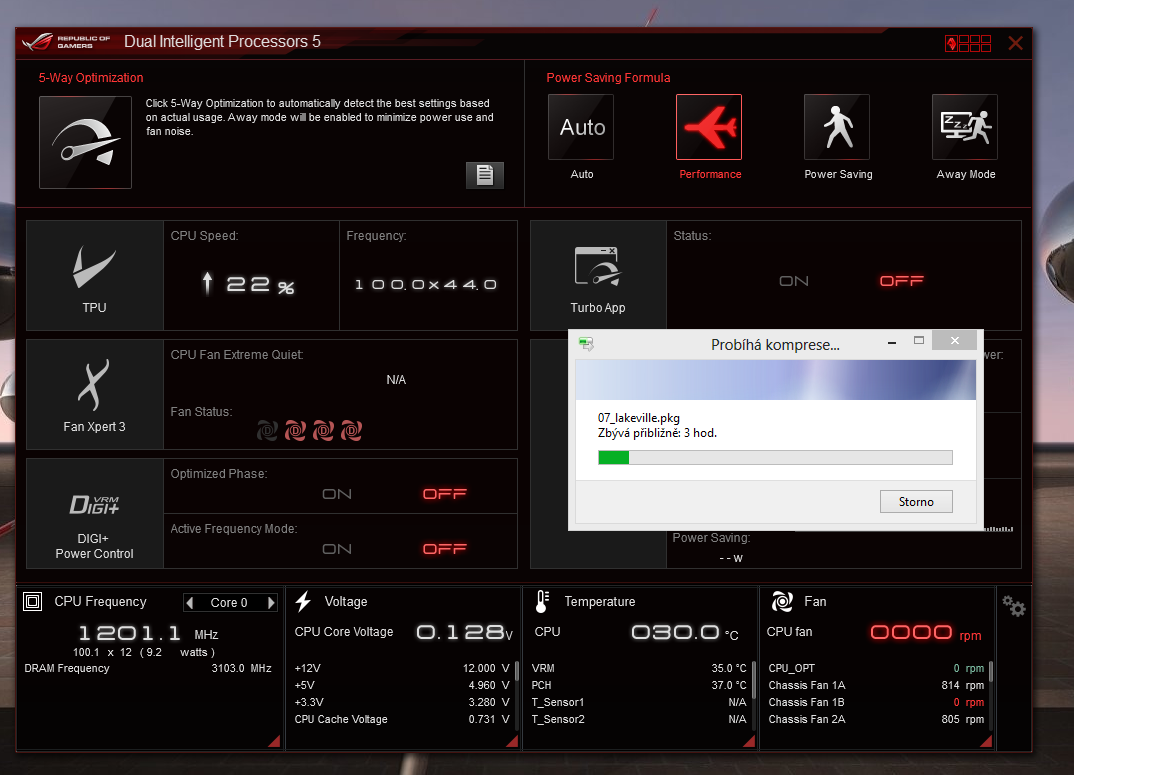
Task: Select previous CPU core with left arrow
Action: click(x=190, y=603)
